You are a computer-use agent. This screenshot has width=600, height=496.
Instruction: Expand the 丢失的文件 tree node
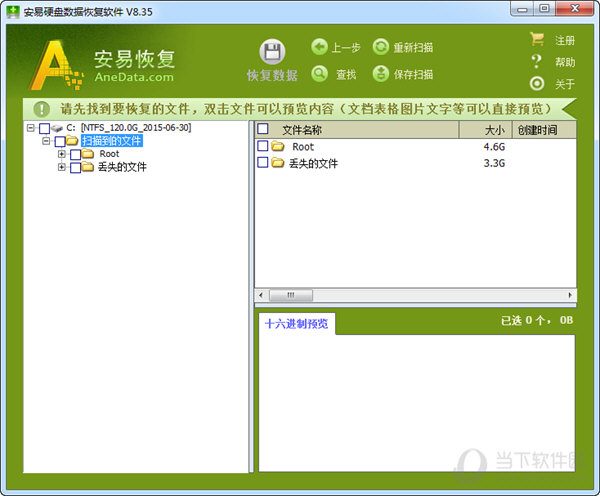62,167
